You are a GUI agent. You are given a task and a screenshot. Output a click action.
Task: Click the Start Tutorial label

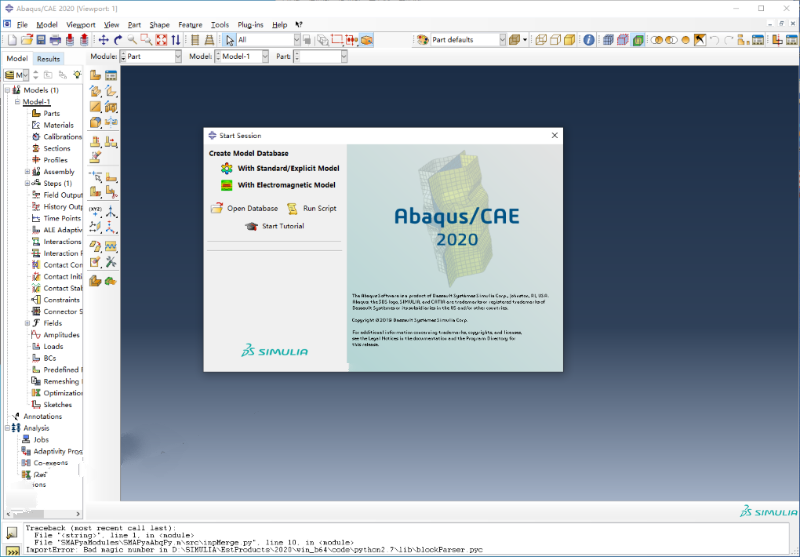click(283, 226)
